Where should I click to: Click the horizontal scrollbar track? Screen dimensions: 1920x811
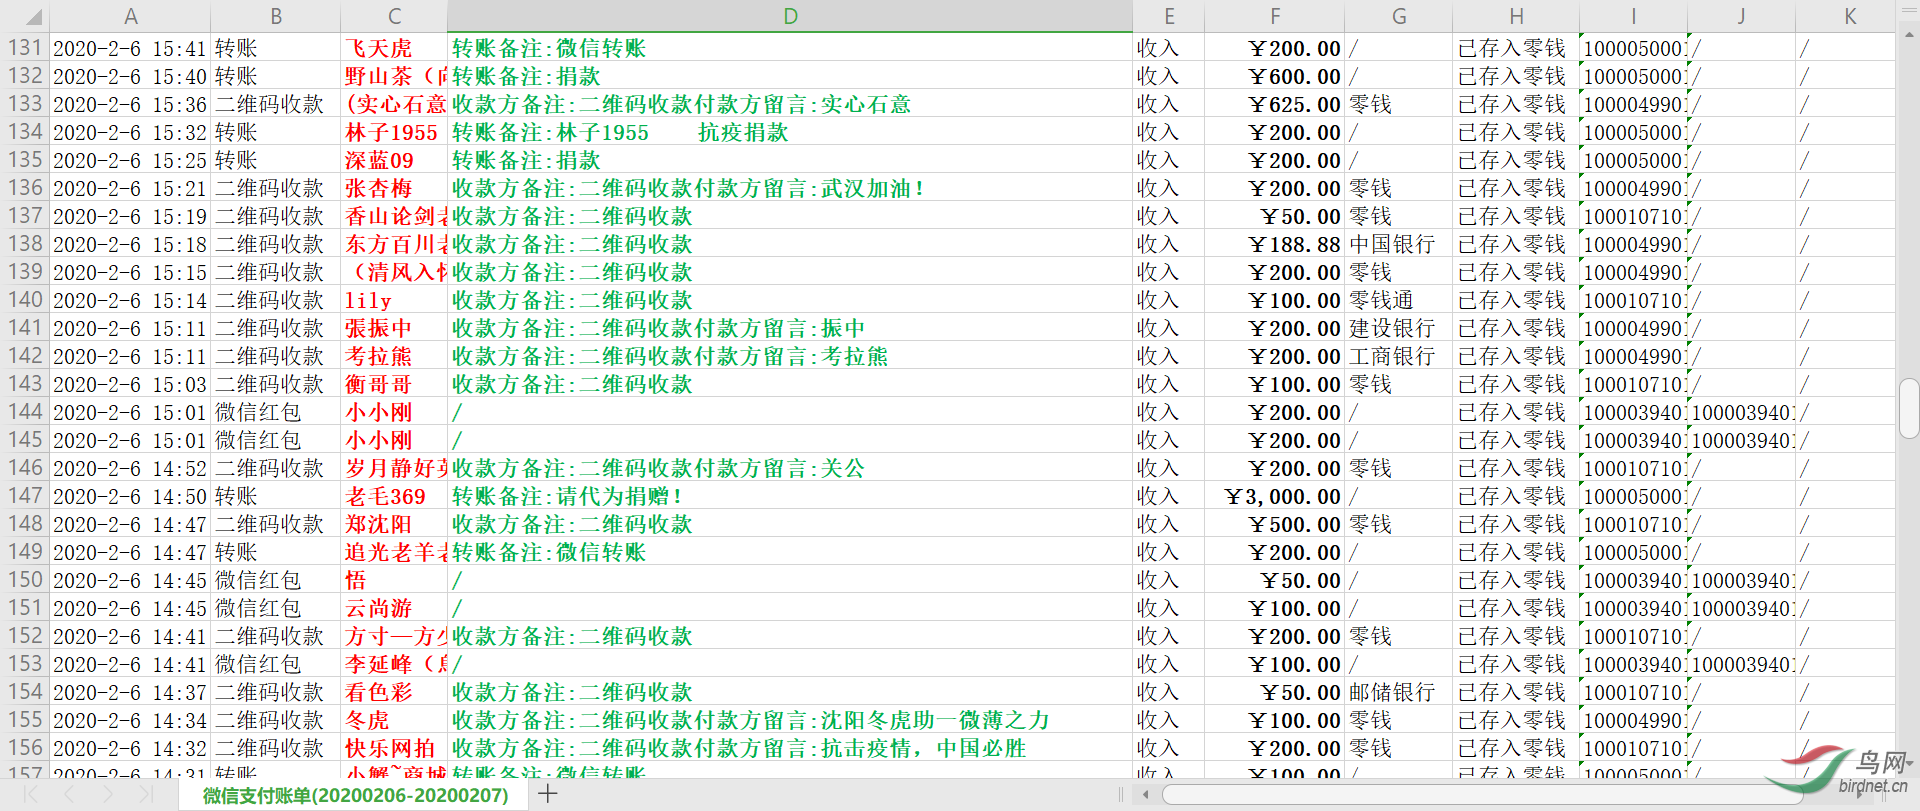(x=1480, y=794)
